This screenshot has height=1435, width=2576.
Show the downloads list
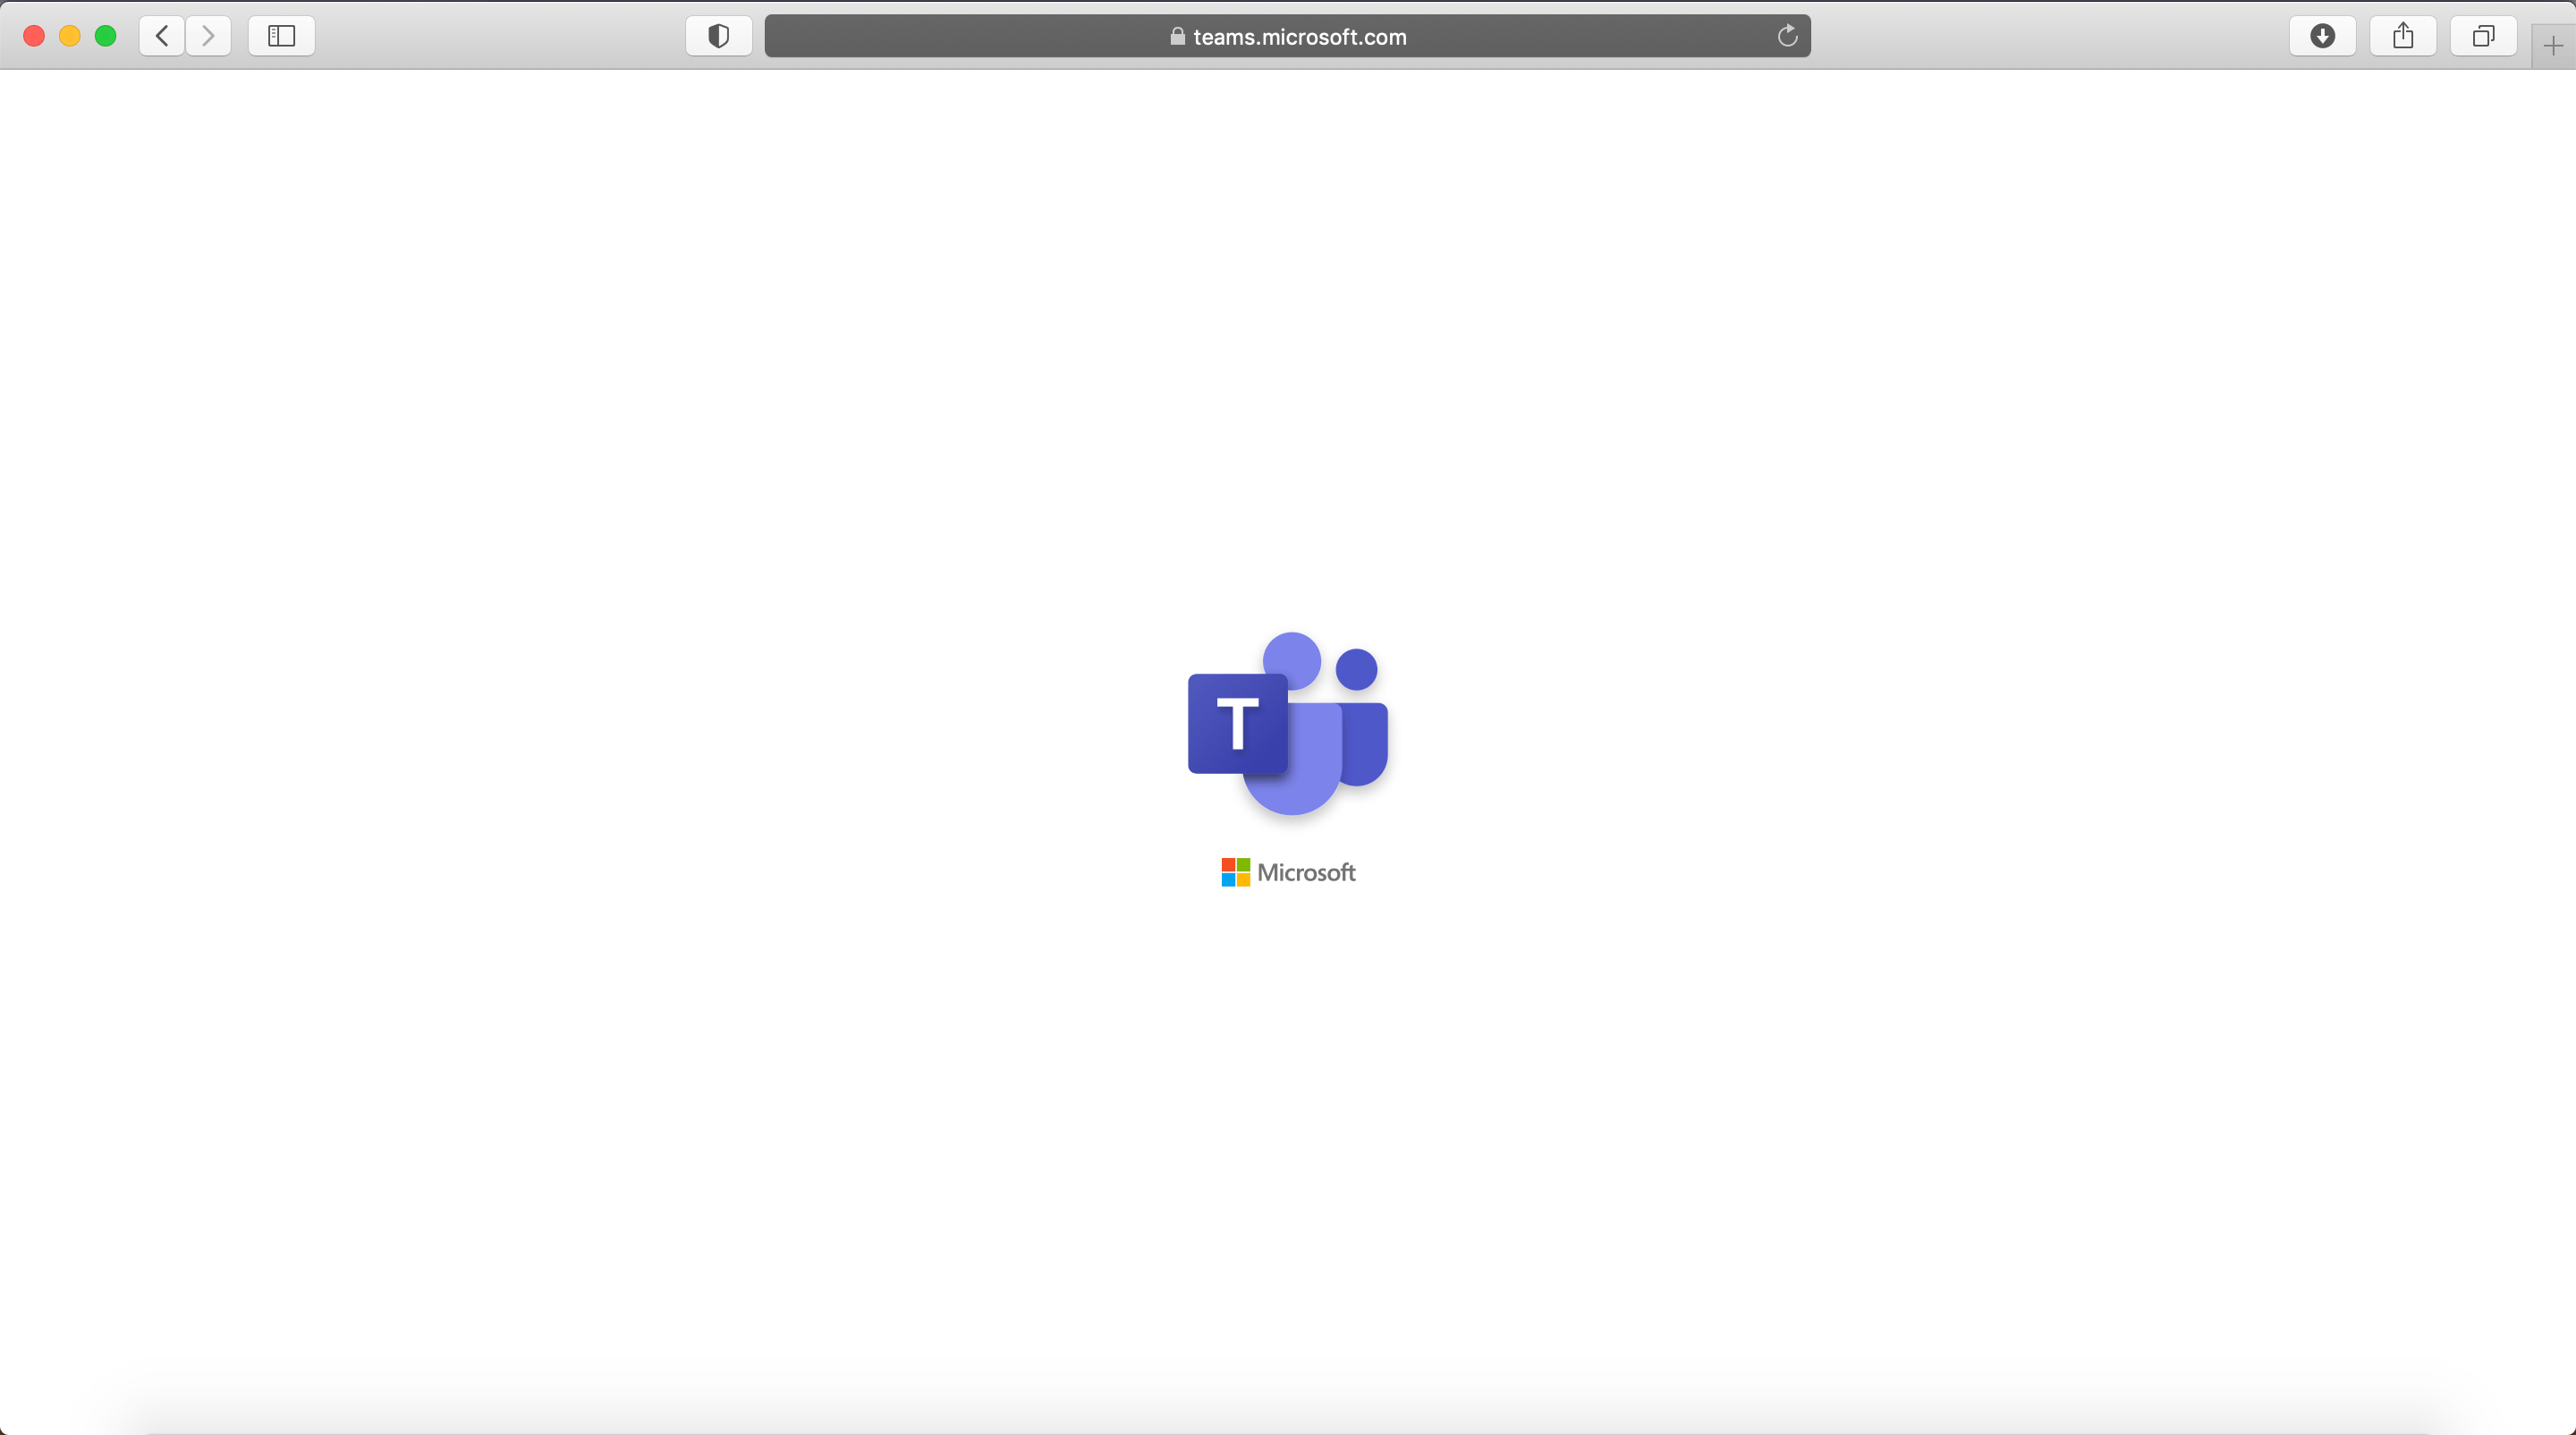pyautogui.click(x=2322, y=36)
